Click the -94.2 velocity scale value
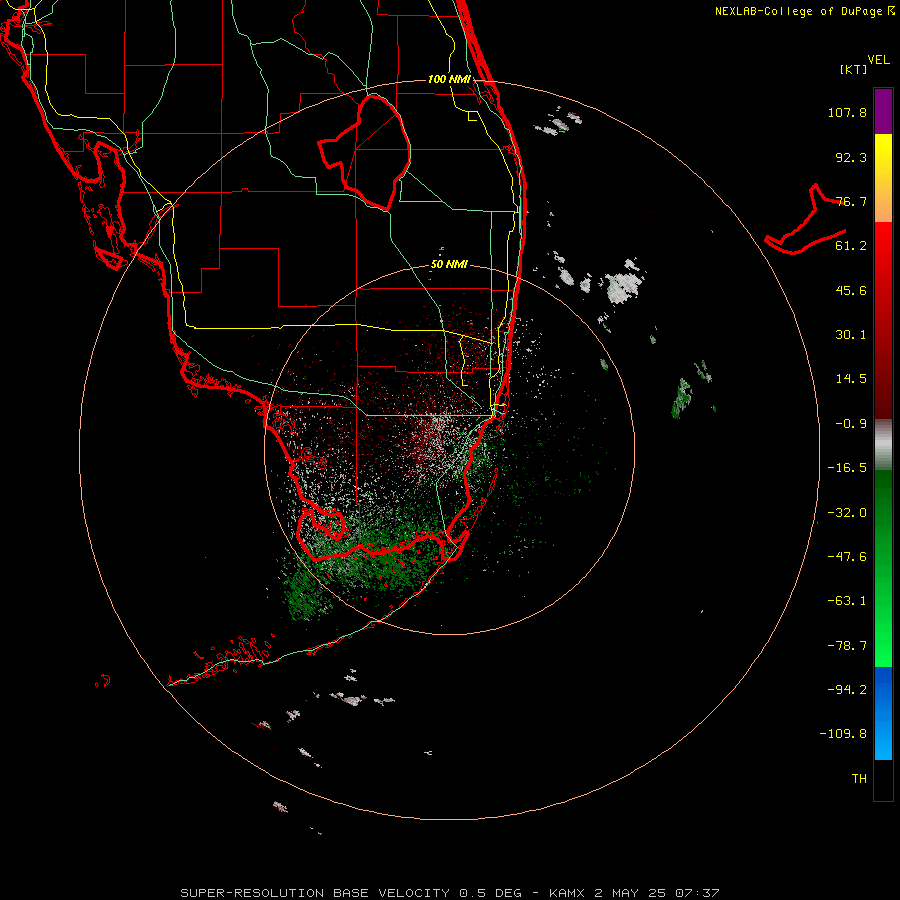The width and height of the screenshot is (900, 900). pos(847,690)
